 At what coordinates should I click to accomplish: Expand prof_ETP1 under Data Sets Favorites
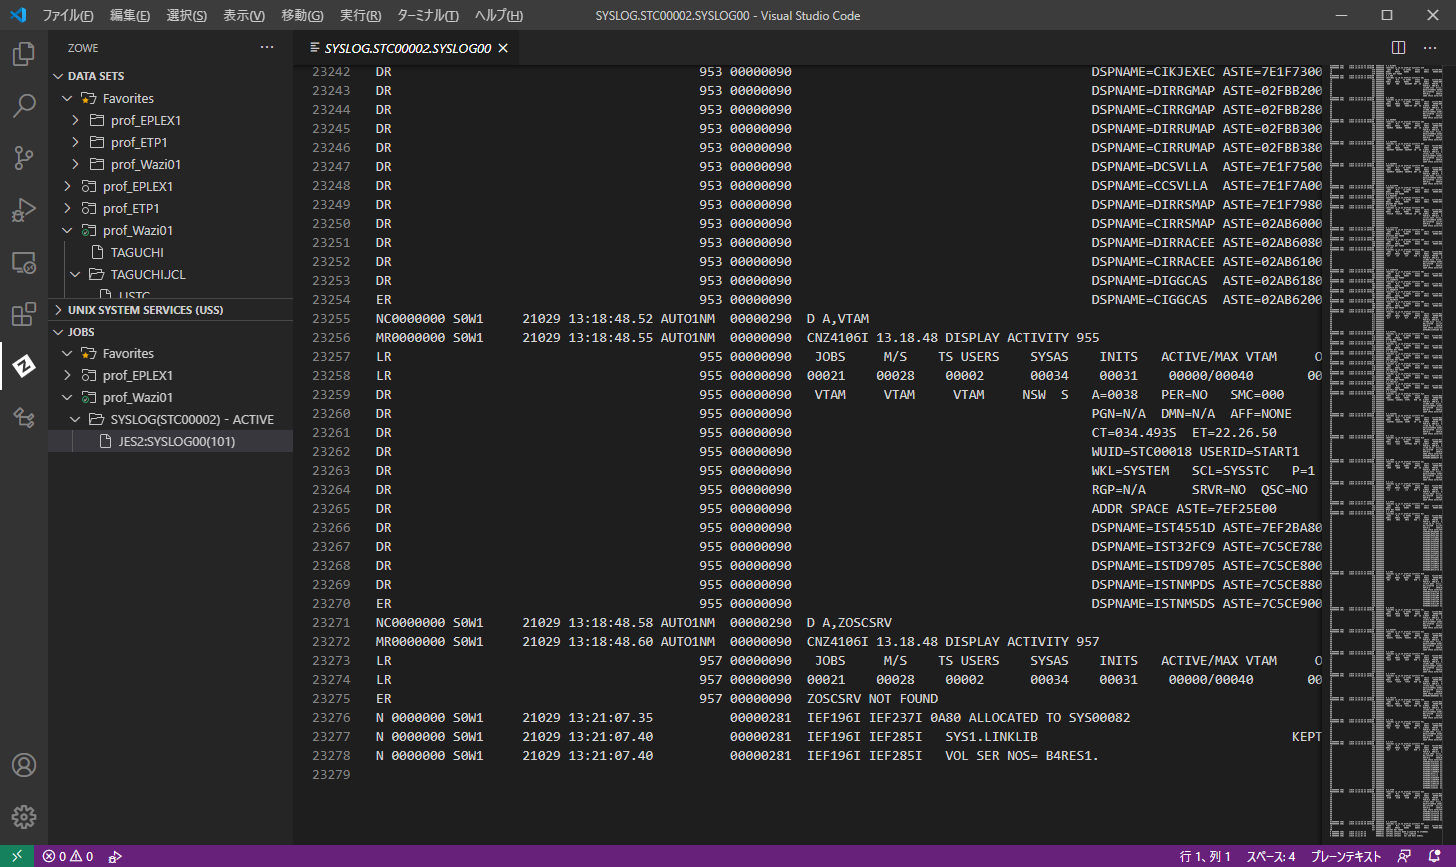75,142
